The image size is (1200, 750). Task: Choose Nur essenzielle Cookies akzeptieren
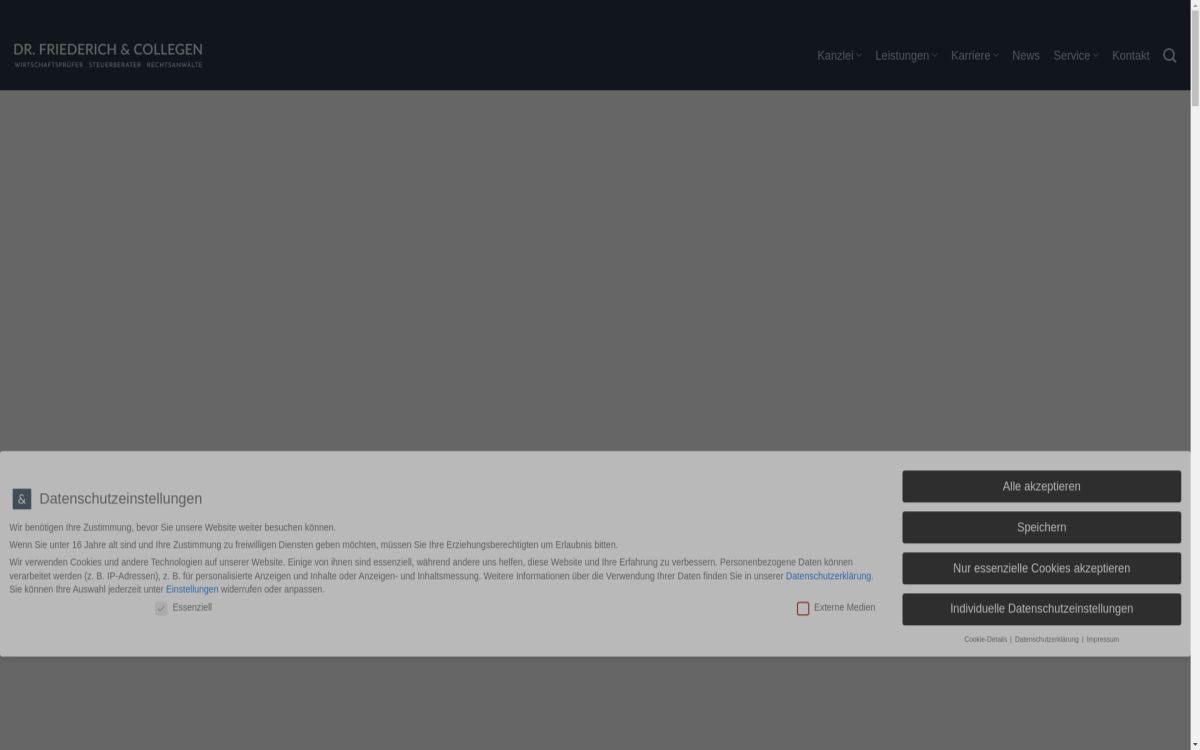(1041, 568)
